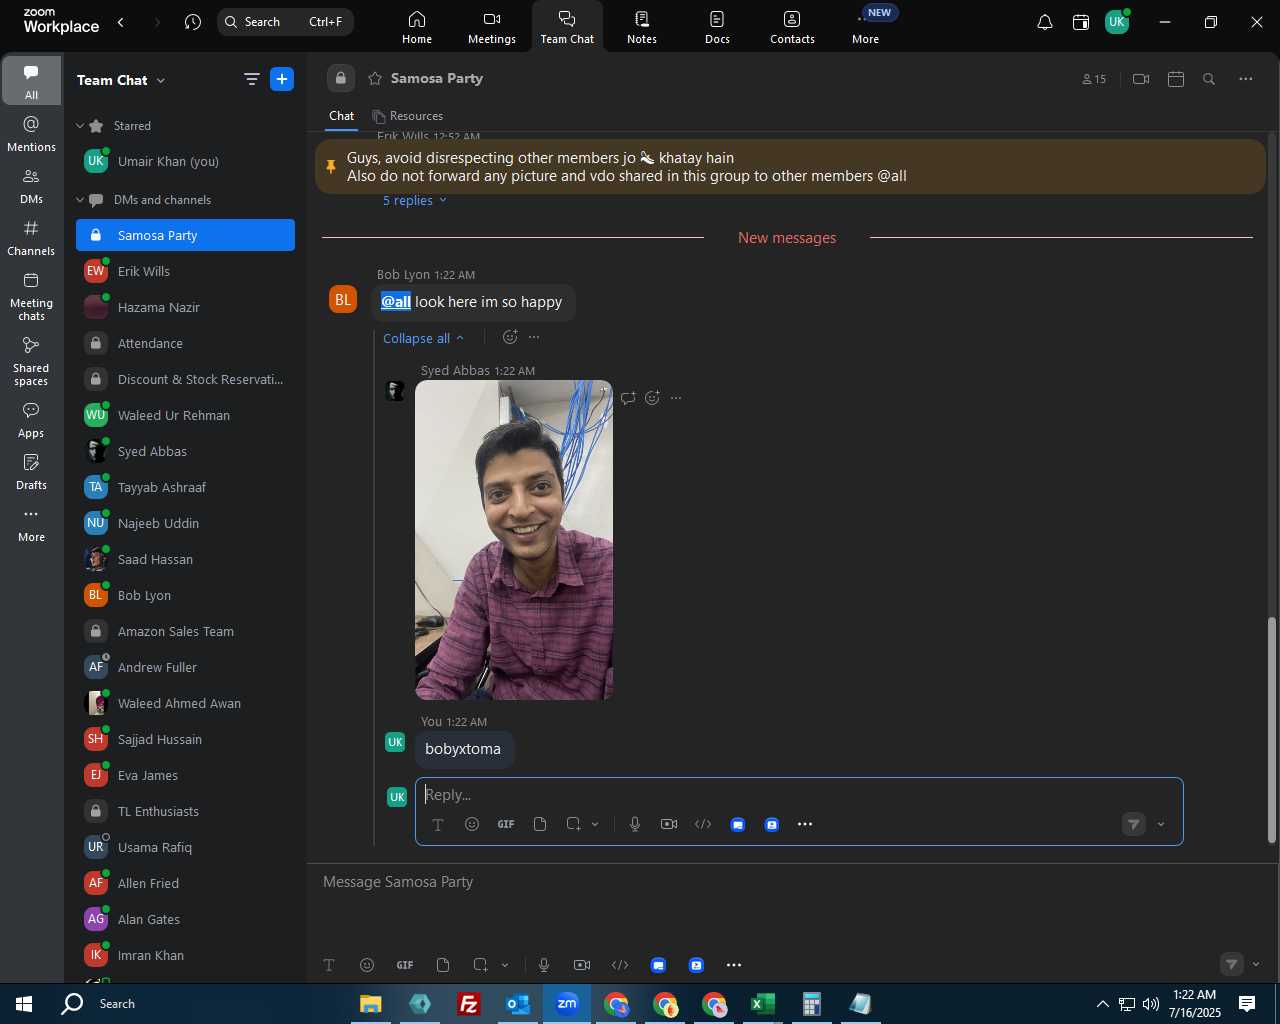Record audio message in reply box
Screen dimensions: 1280x1024
click(635, 824)
